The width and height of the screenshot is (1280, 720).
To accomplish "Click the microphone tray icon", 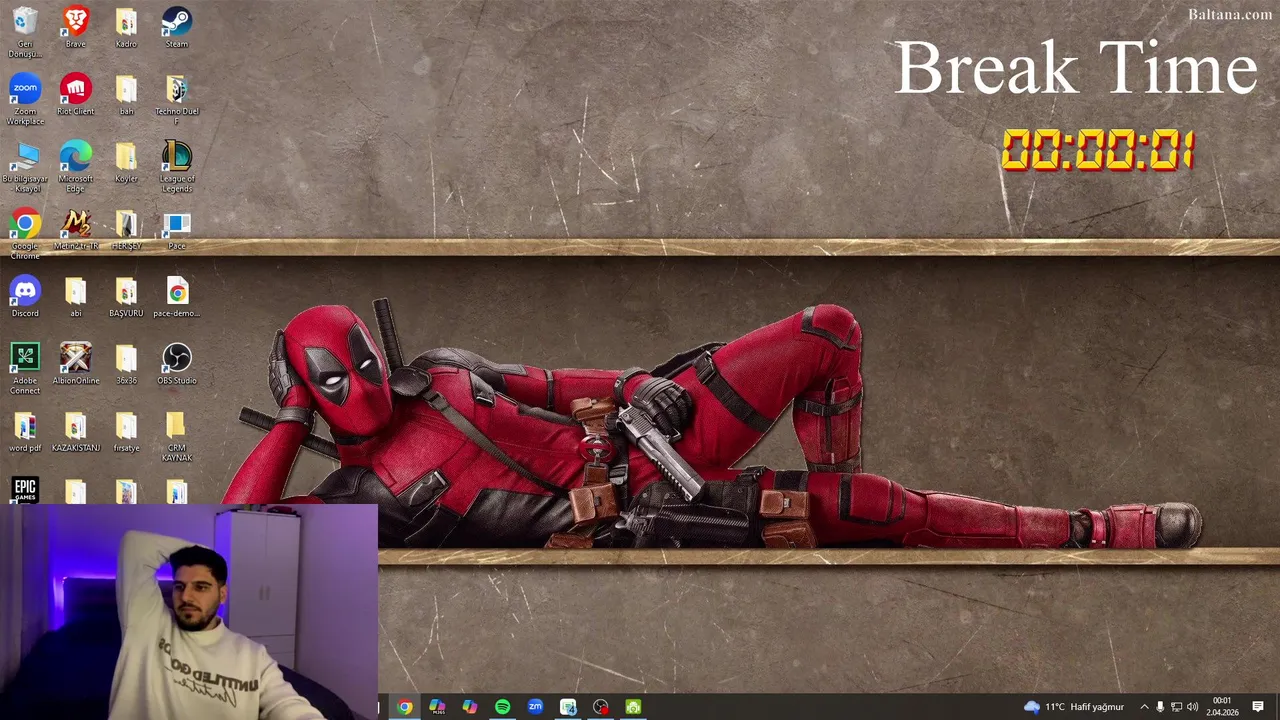I will point(1160,707).
